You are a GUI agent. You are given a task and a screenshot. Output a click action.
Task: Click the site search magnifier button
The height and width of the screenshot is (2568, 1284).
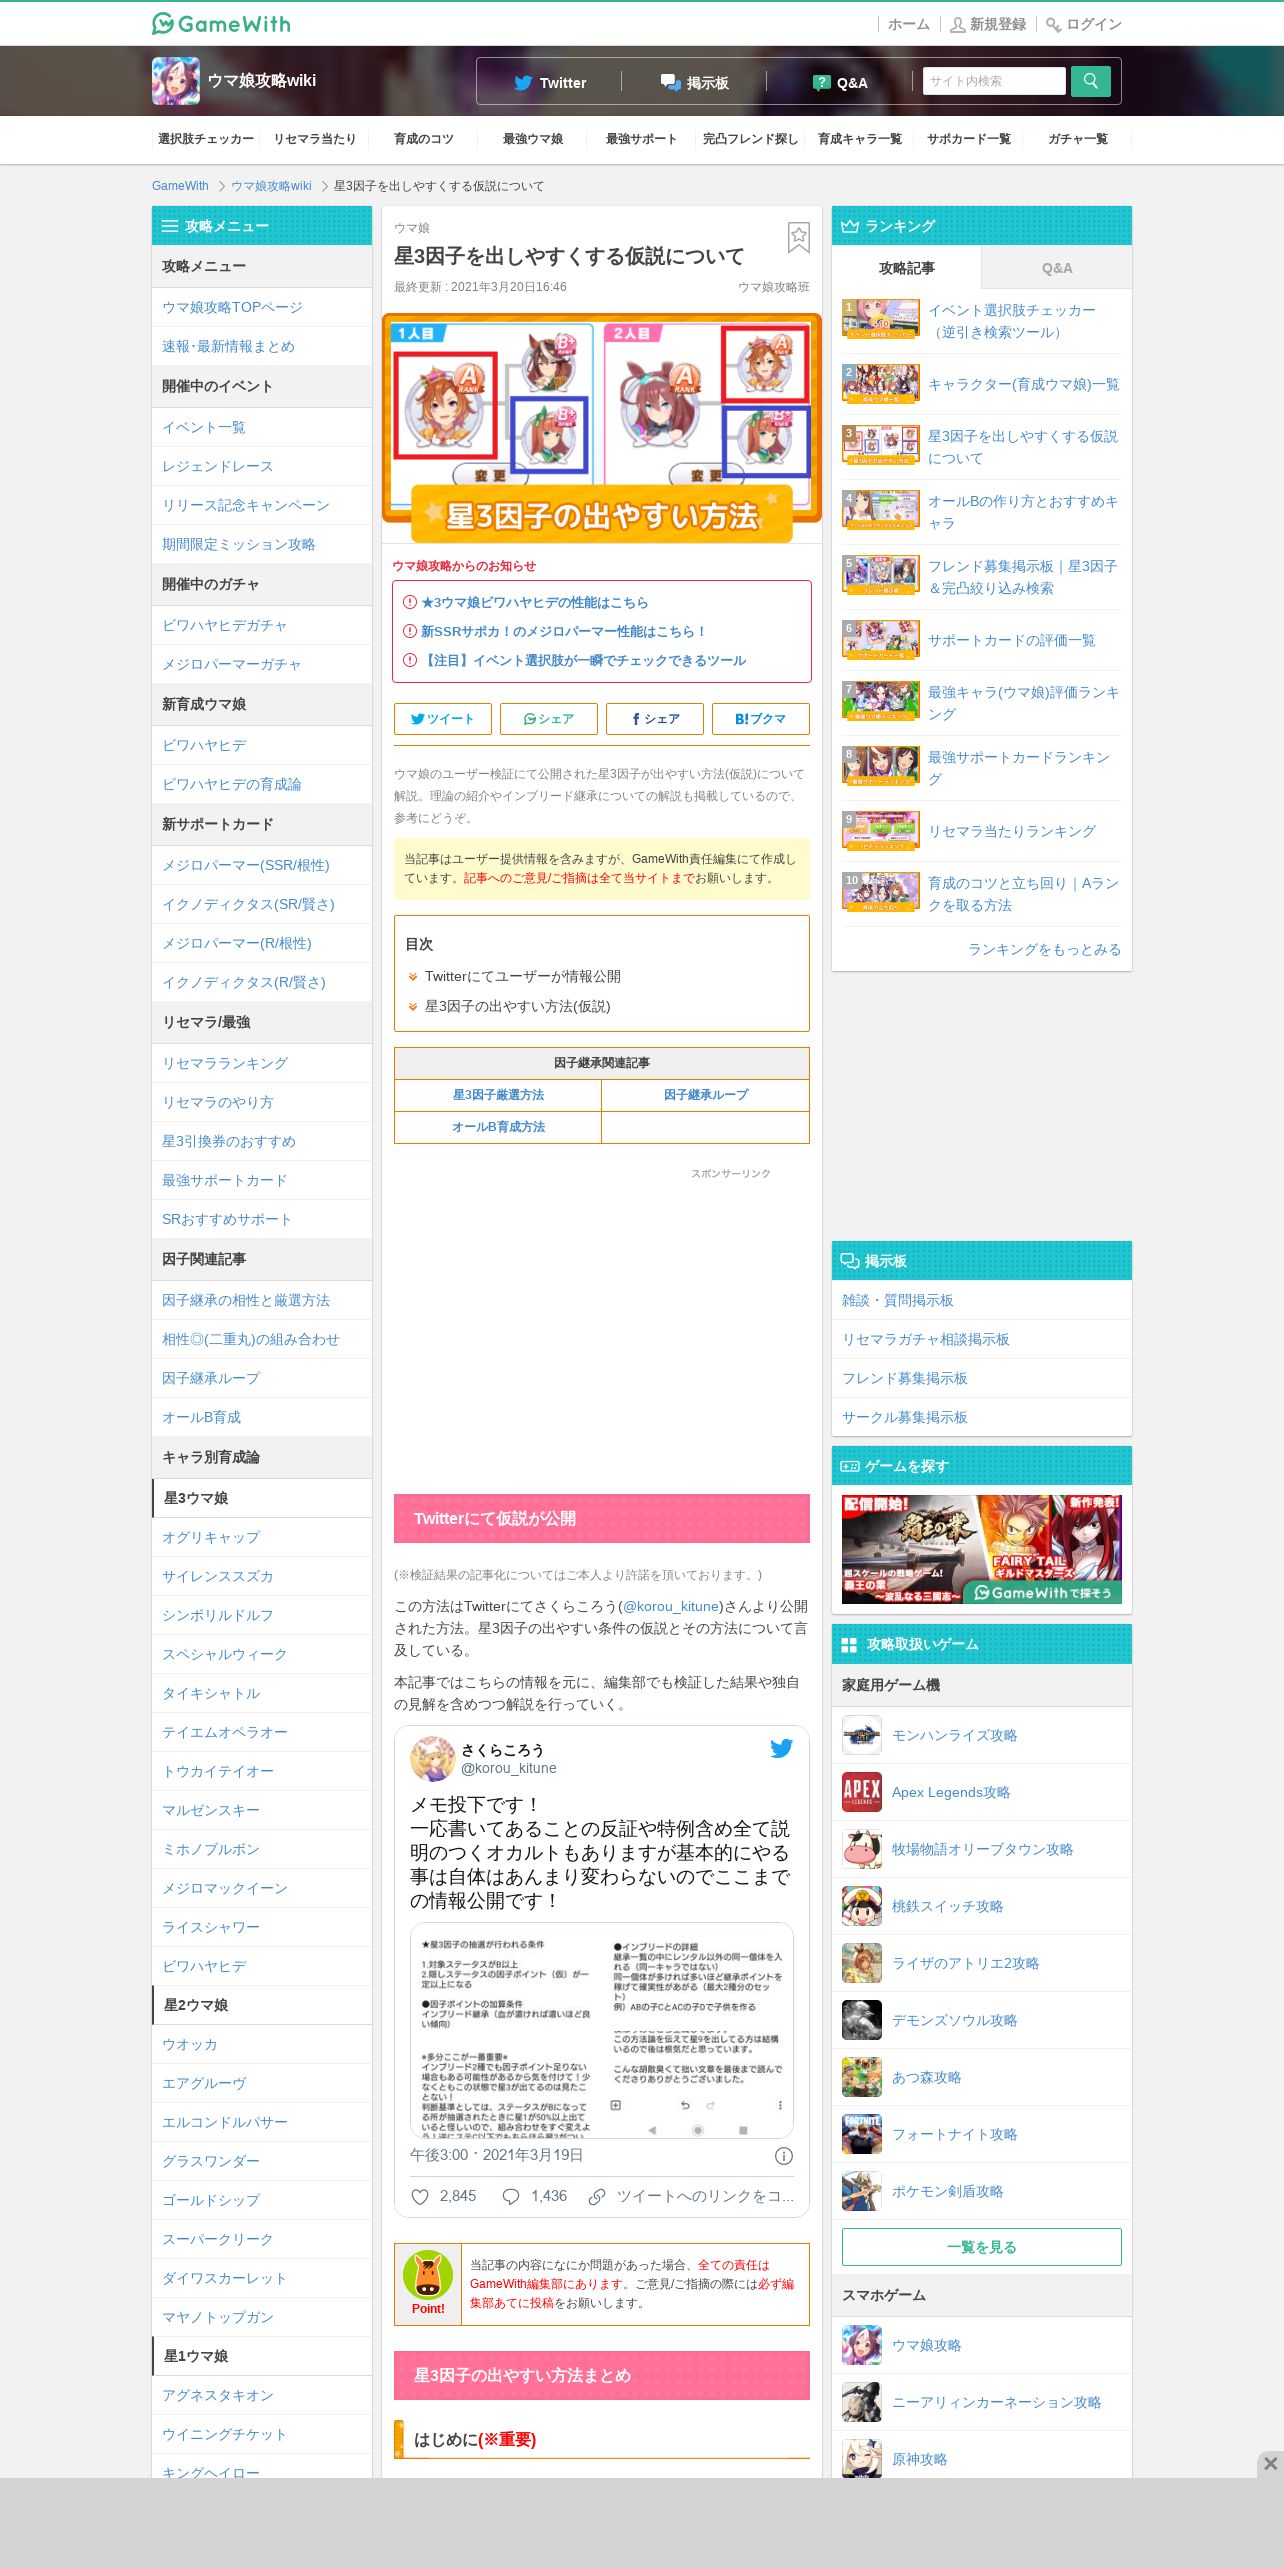click(x=1091, y=81)
